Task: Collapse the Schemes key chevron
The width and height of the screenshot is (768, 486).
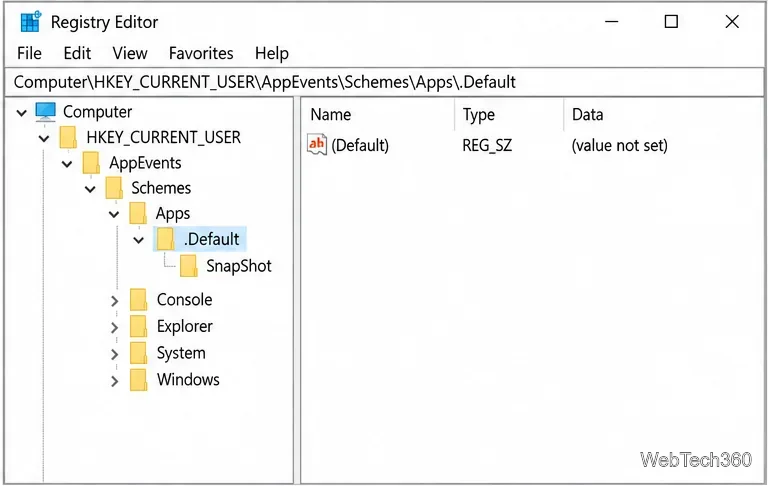Action: [x=90, y=189]
